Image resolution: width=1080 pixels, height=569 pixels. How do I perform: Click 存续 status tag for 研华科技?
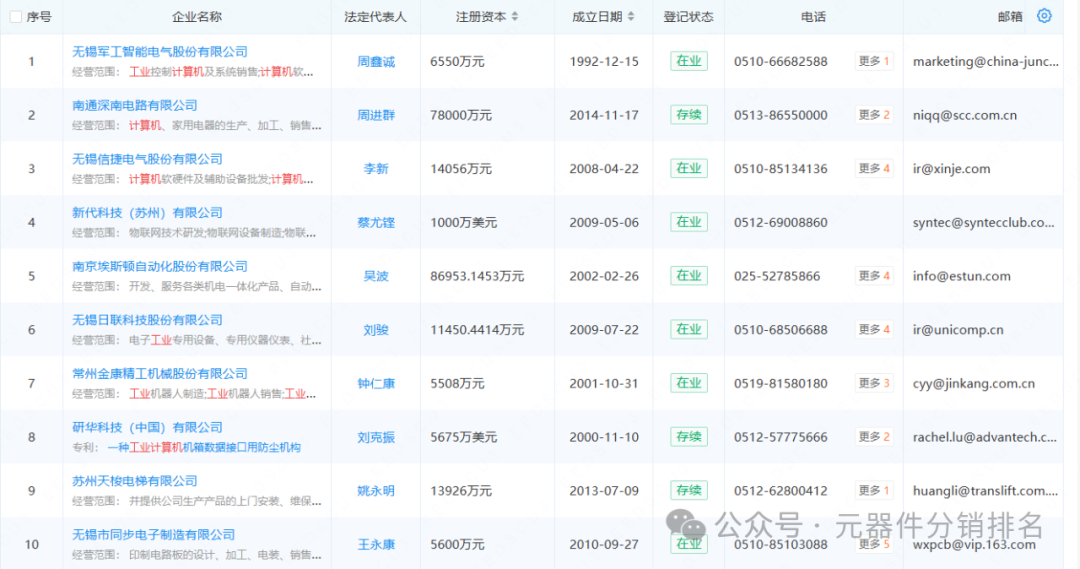point(689,437)
